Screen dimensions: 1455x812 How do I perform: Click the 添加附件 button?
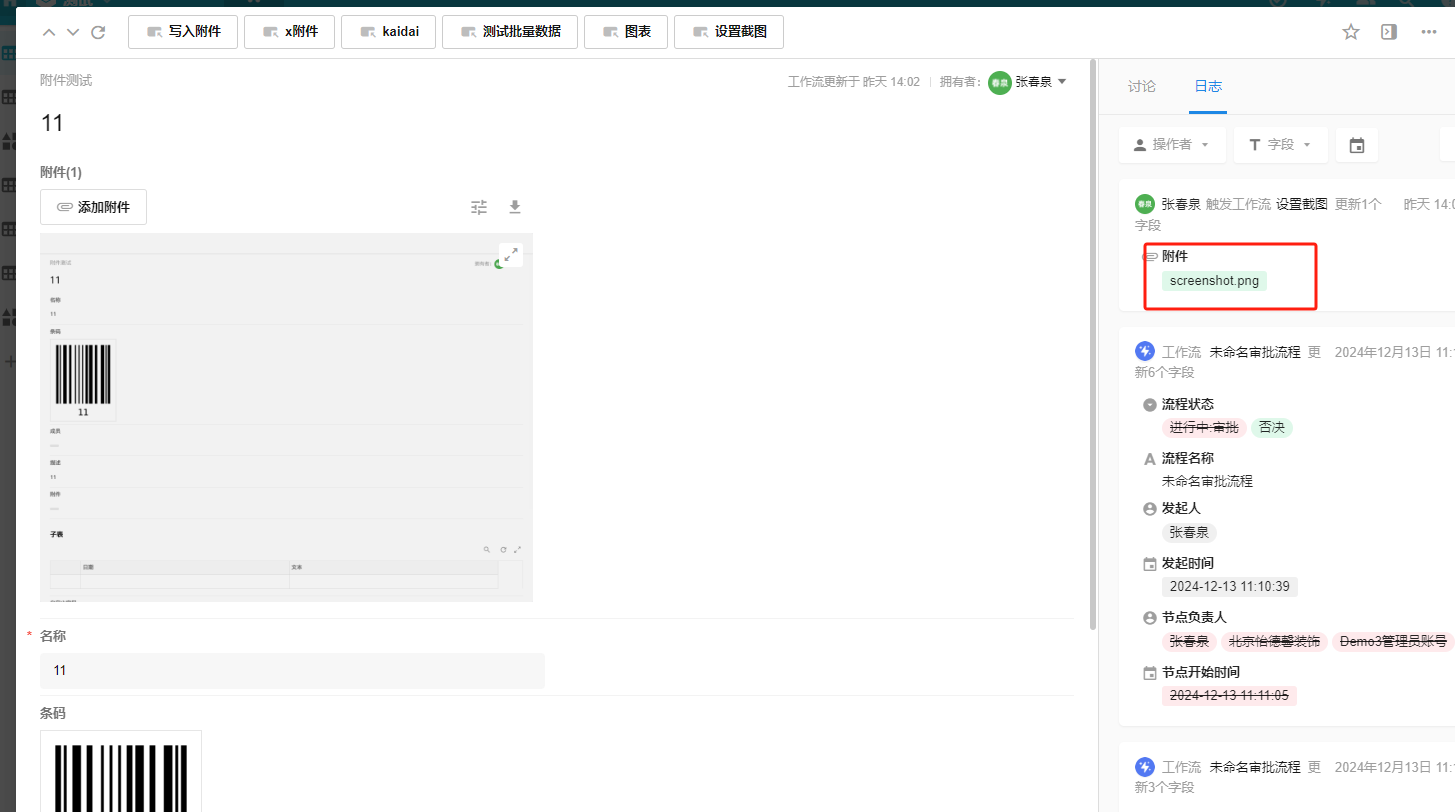point(93,207)
